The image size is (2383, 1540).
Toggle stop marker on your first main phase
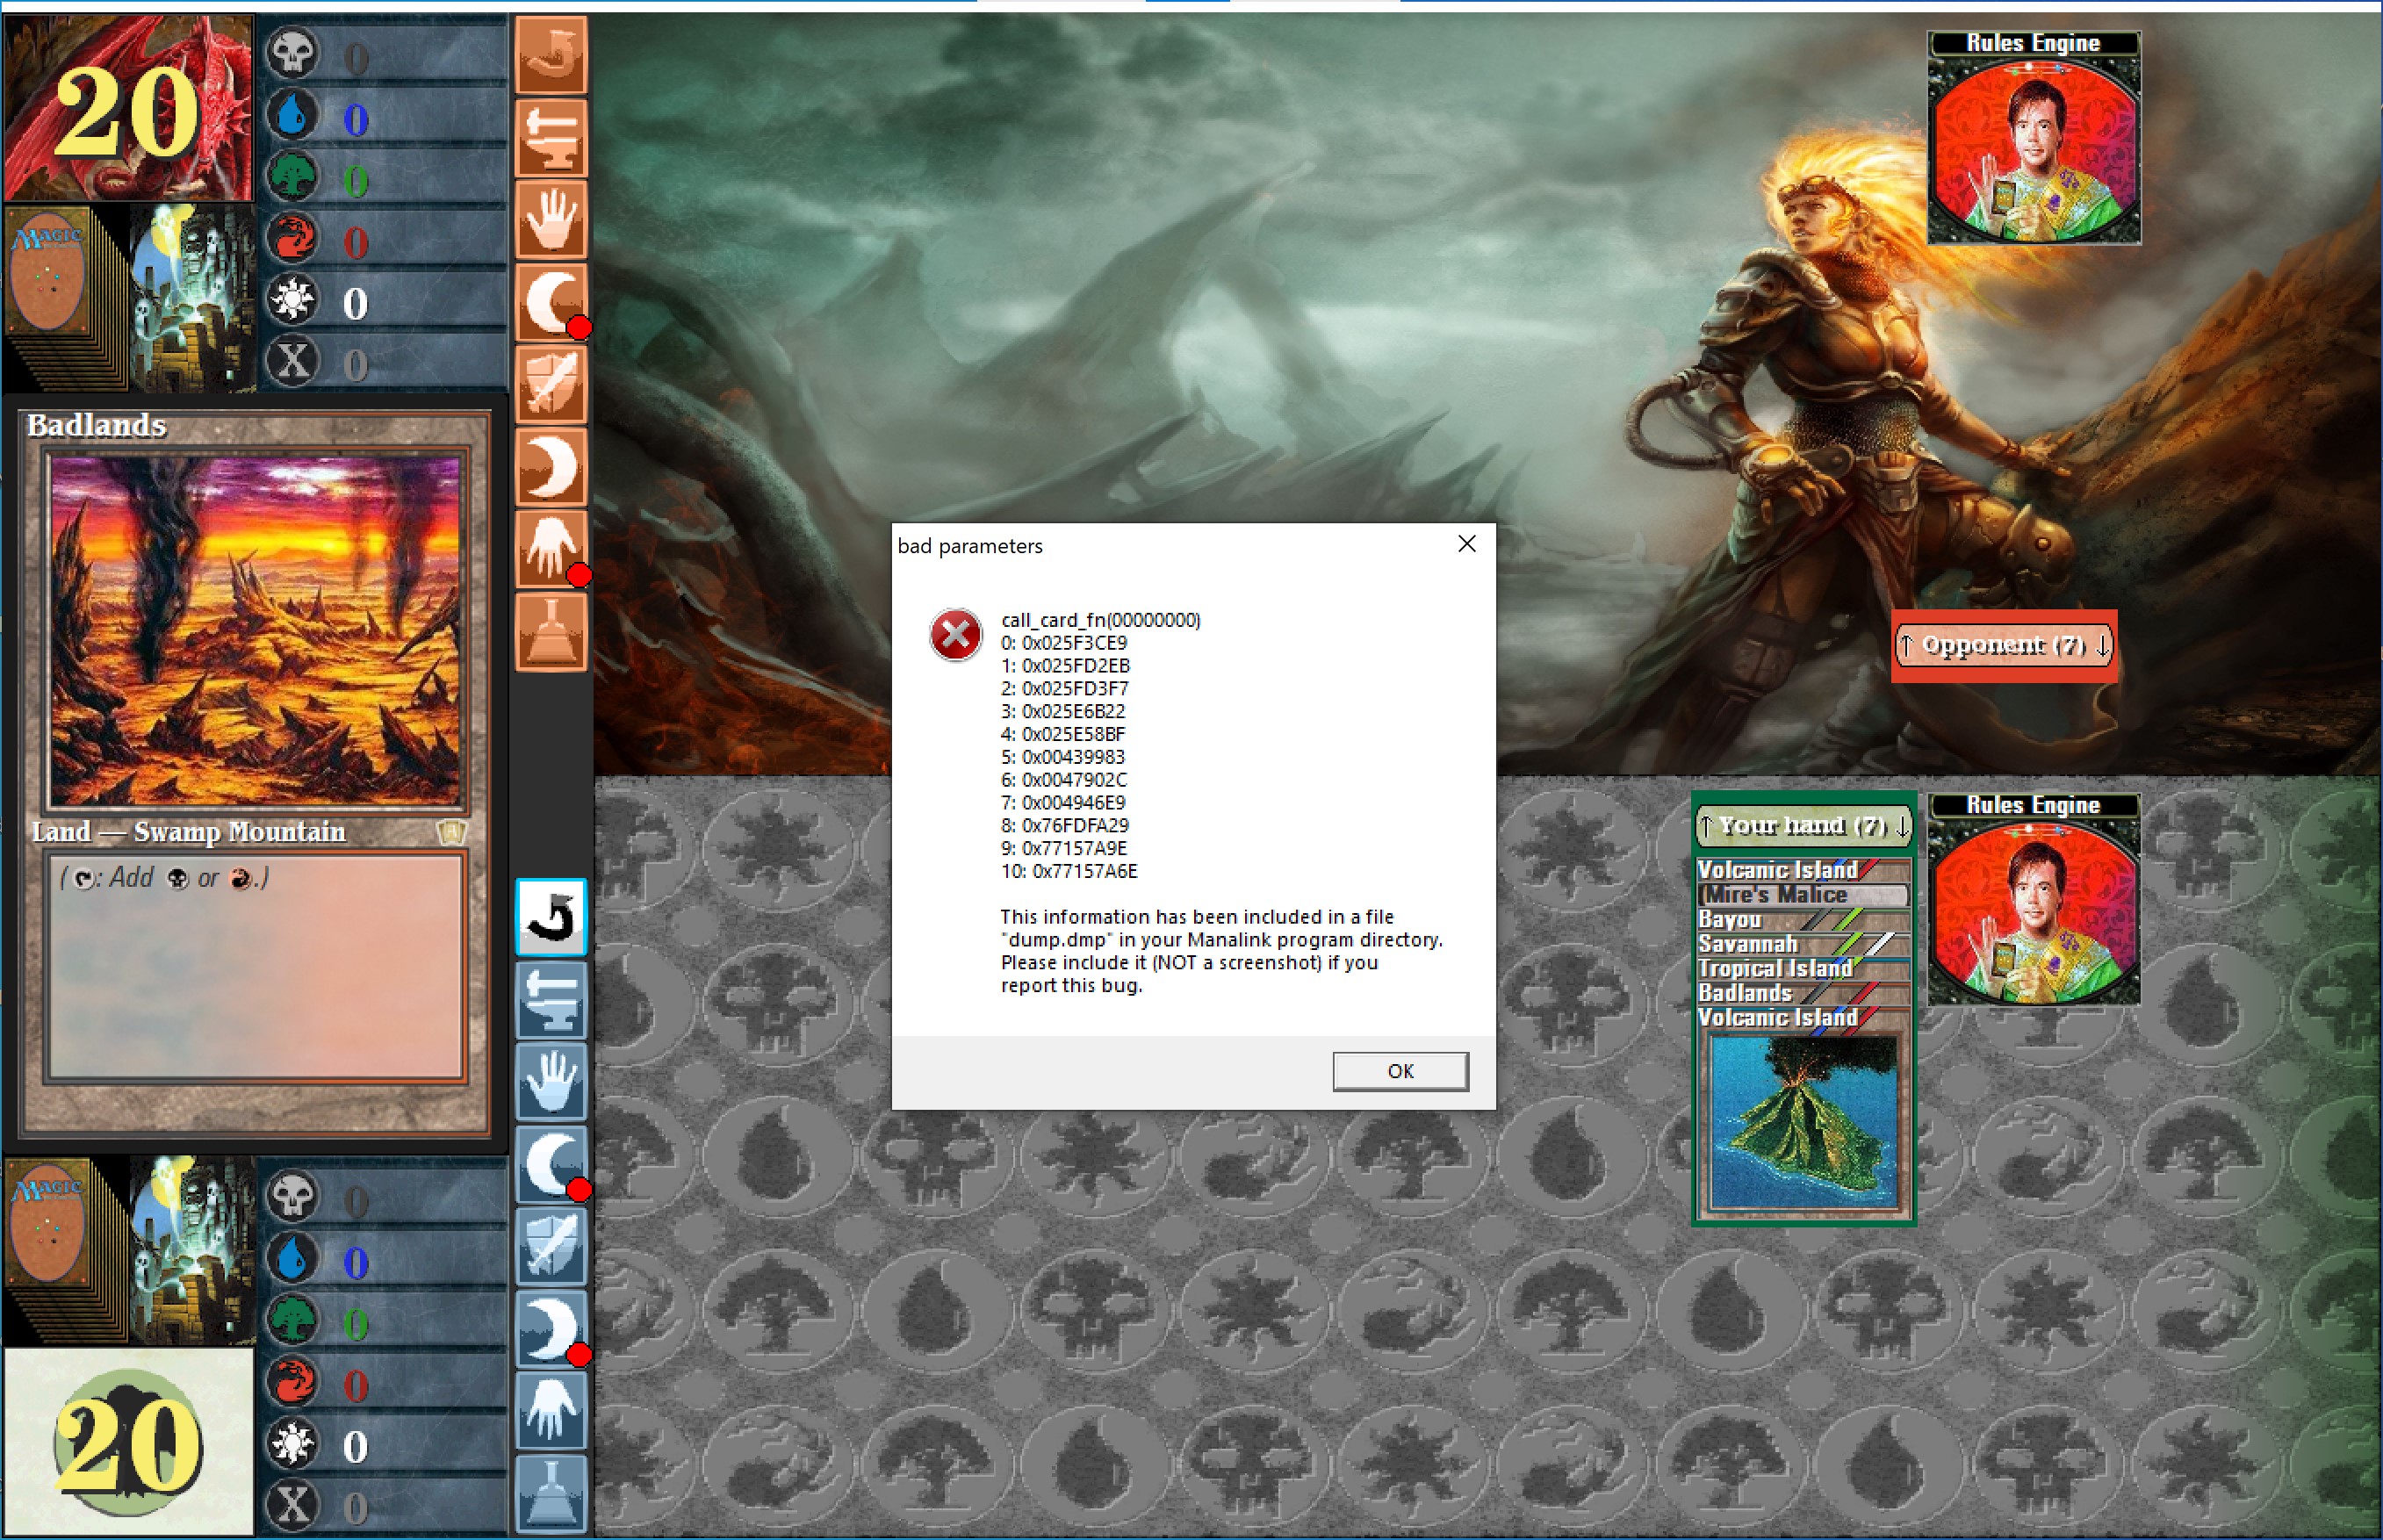(x=579, y=1190)
